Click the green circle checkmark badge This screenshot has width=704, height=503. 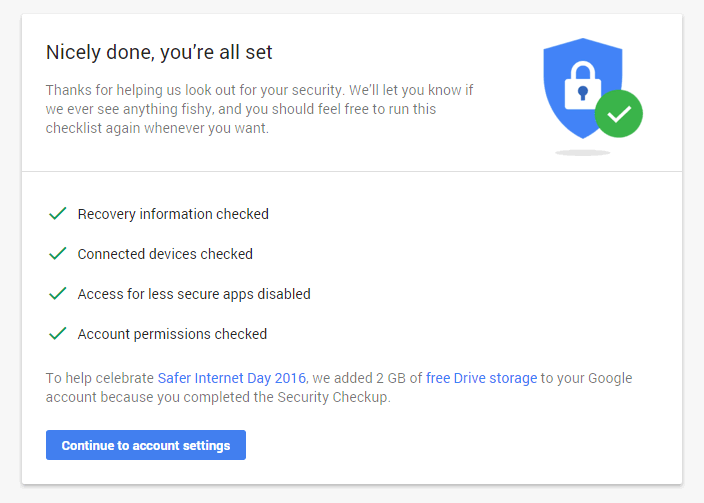619,114
